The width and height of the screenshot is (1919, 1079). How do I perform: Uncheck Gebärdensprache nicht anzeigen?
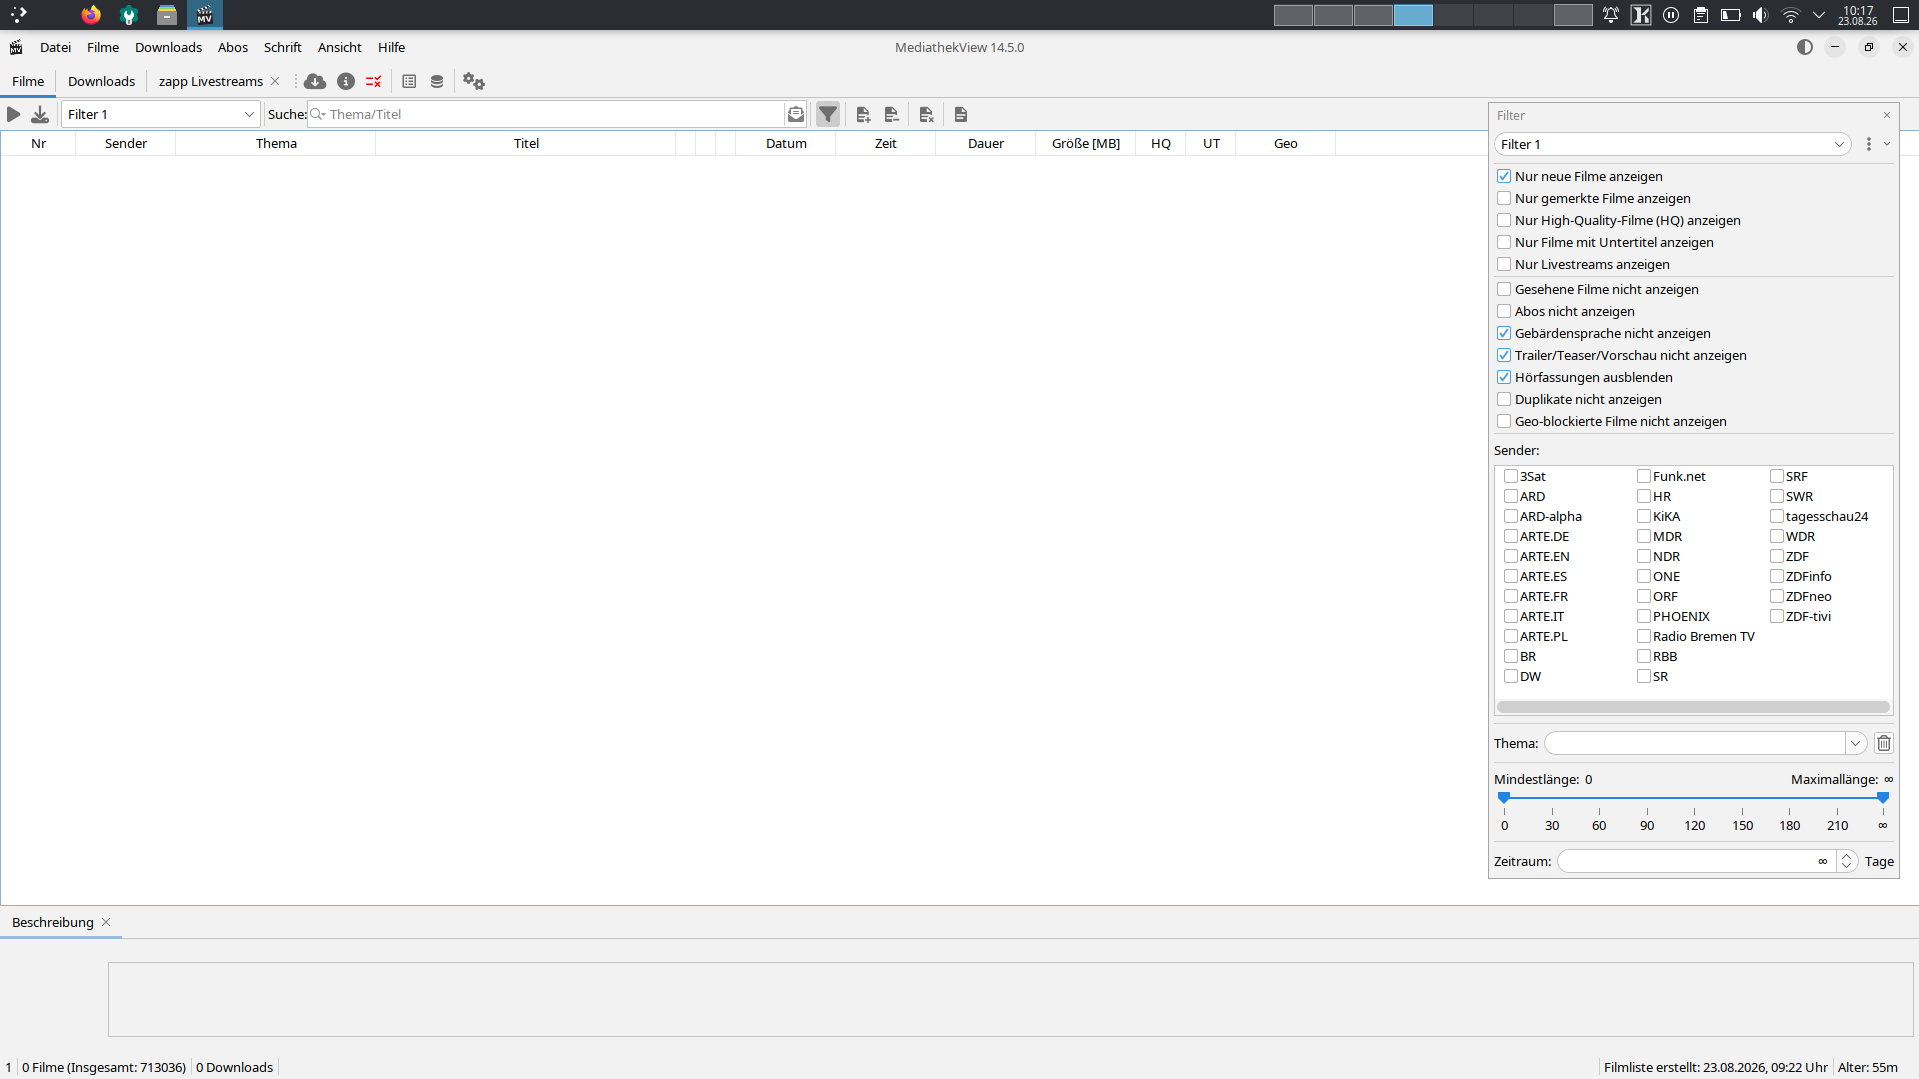coord(1504,333)
